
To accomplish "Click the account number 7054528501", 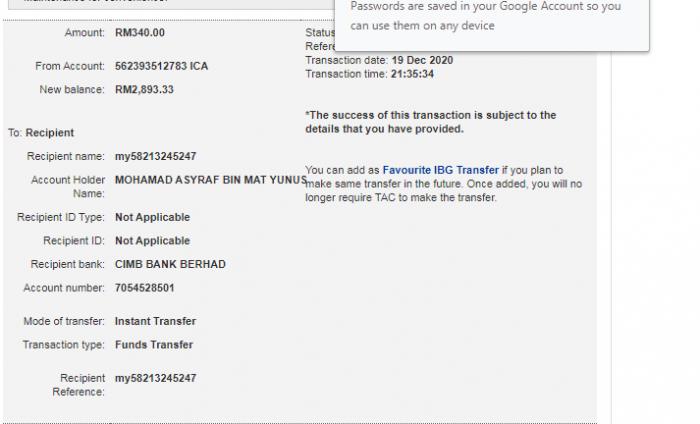I will [x=144, y=288].
